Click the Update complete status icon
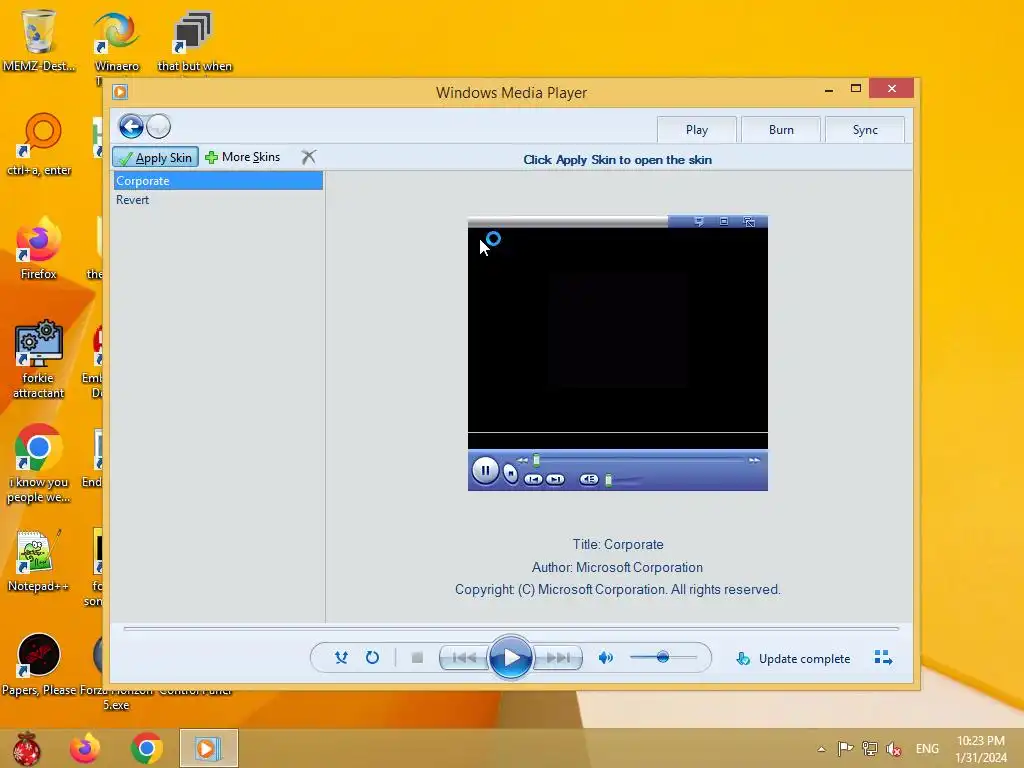The image size is (1024, 768). (x=743, y=658)
